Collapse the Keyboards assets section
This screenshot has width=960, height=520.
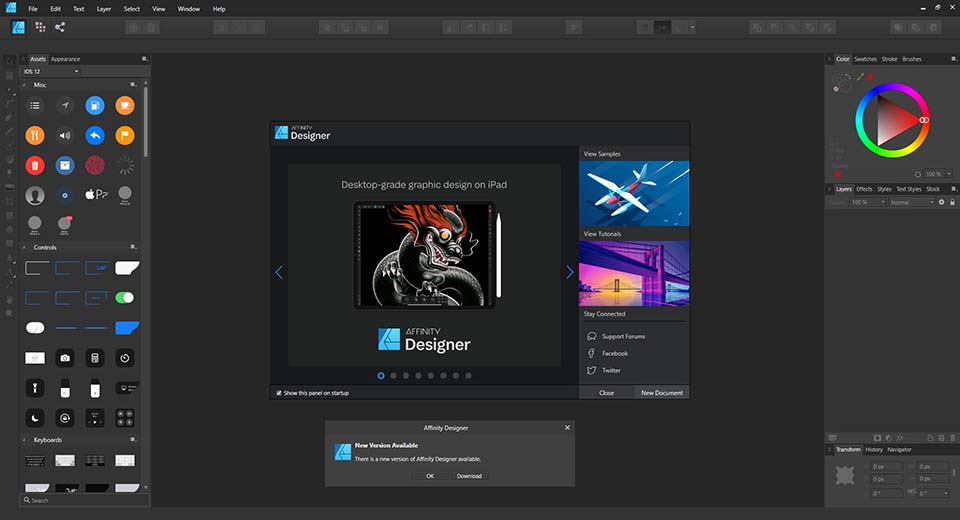tap(24, 440)
